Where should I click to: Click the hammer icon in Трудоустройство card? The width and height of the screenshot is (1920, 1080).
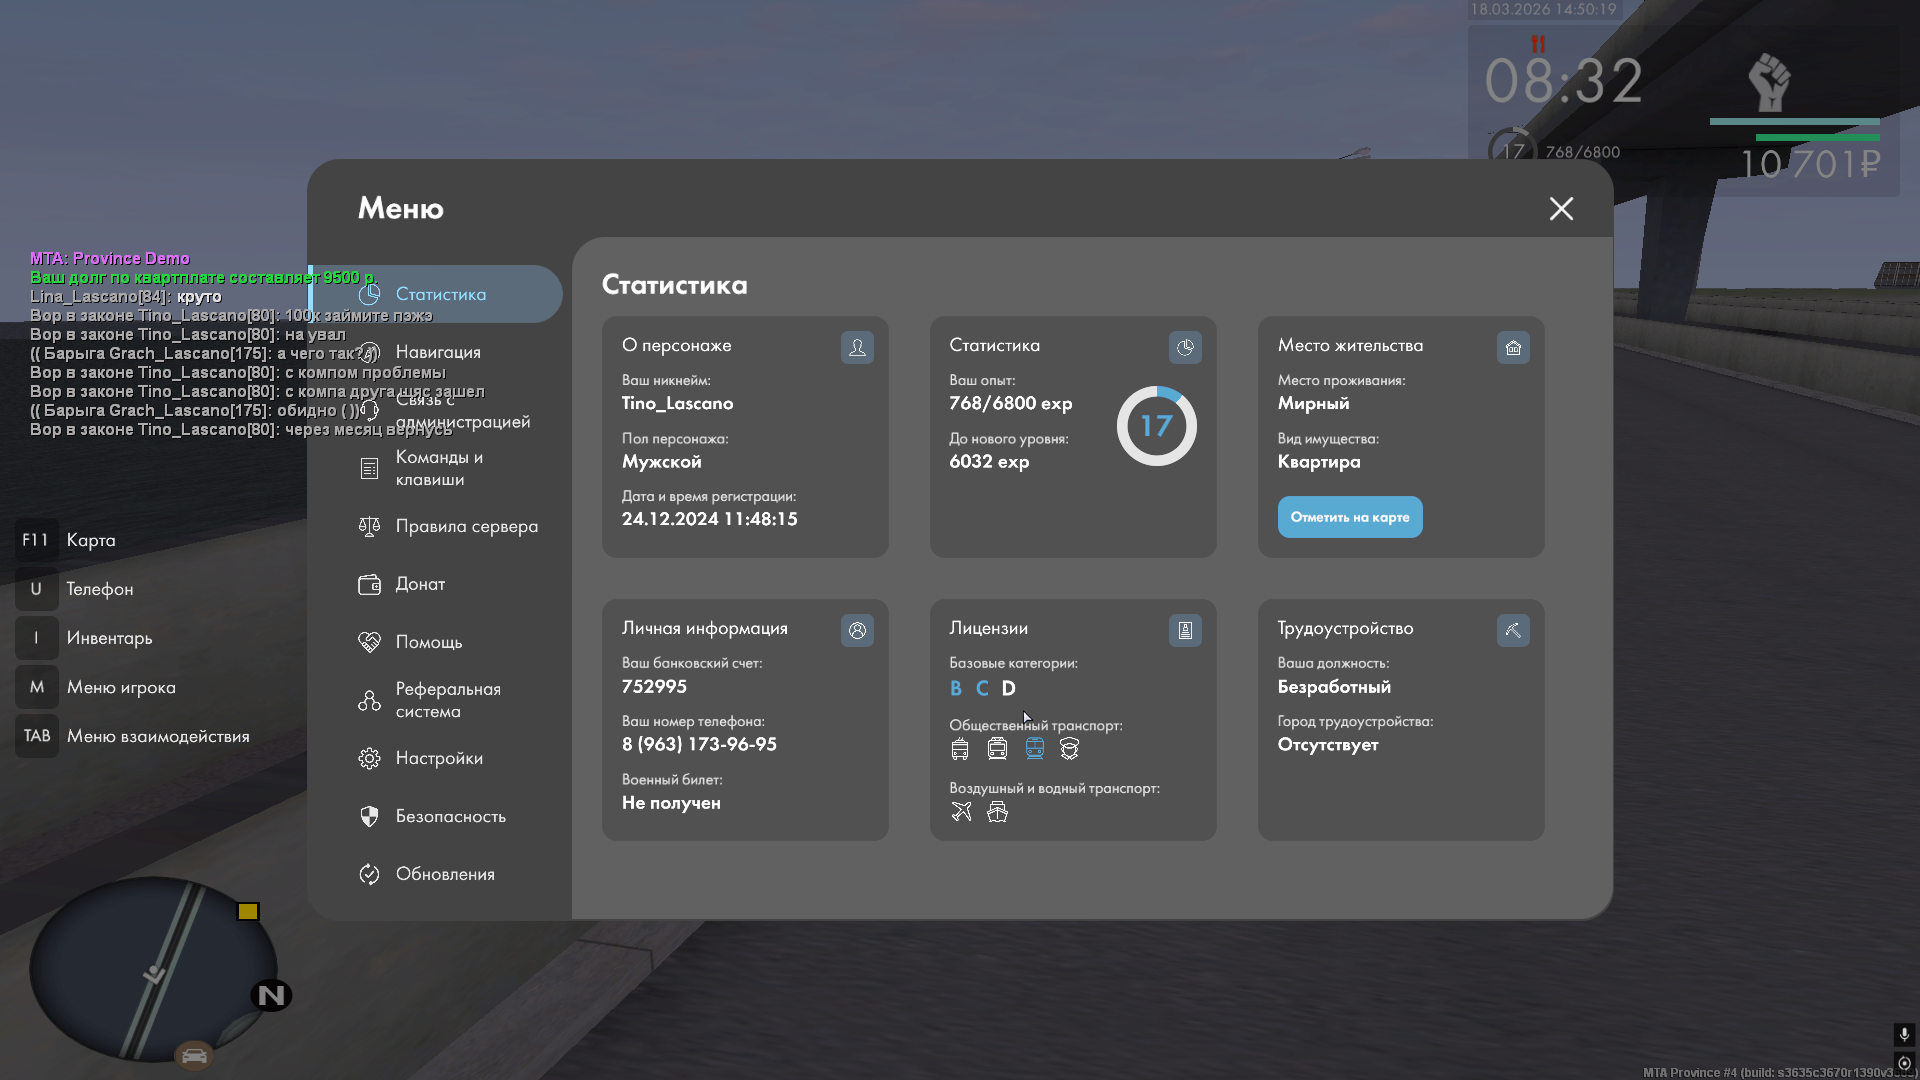[1513, 630]
